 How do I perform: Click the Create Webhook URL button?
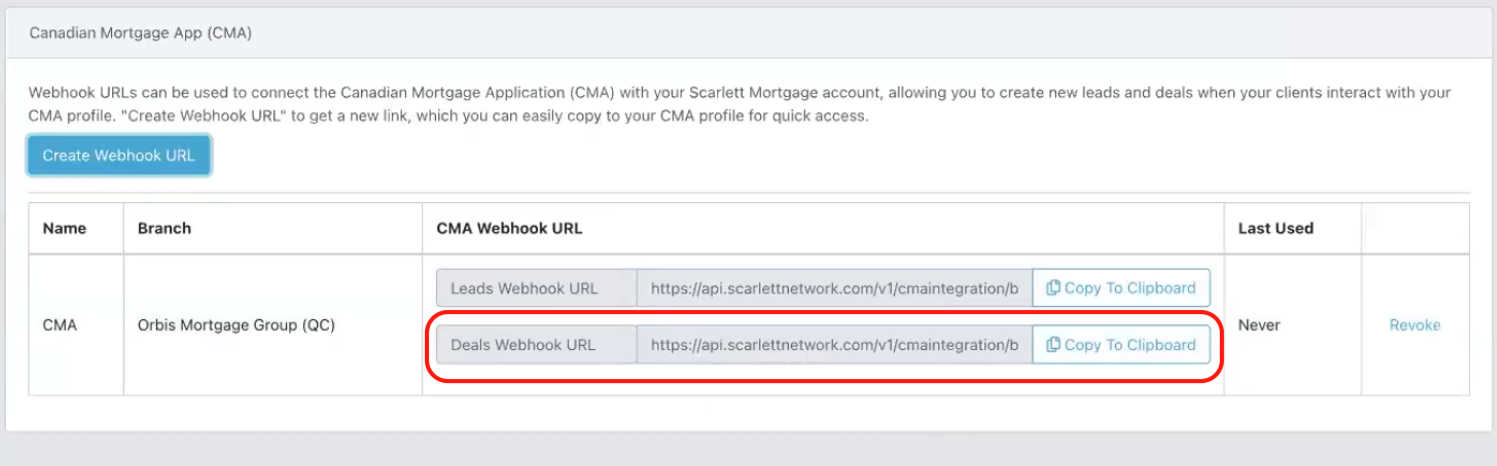118,156
